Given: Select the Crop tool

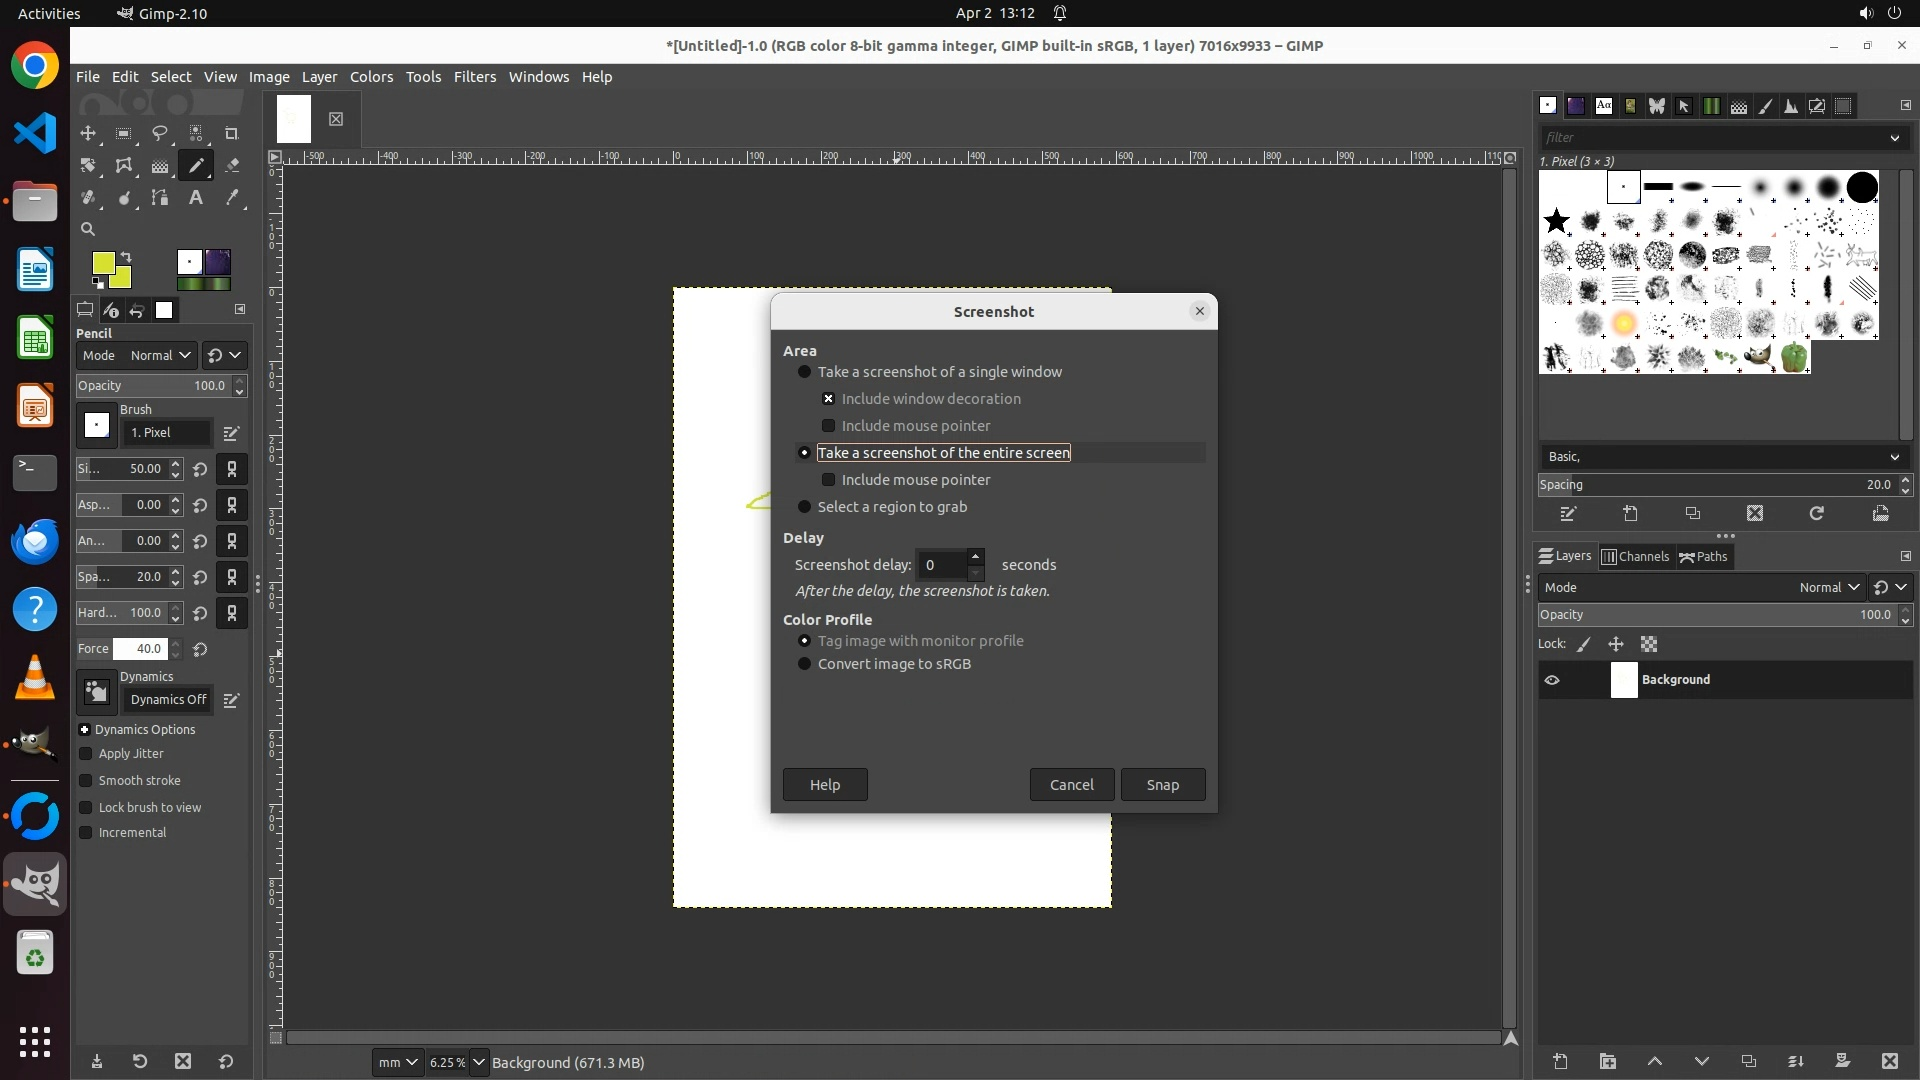Looking at the screenshot, I should click(x=232, y=133).
